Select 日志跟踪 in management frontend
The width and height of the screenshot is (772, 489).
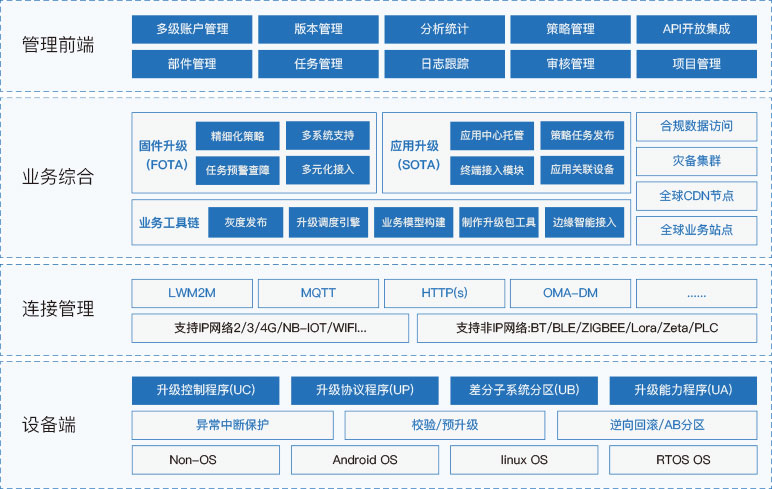[444, 64]
